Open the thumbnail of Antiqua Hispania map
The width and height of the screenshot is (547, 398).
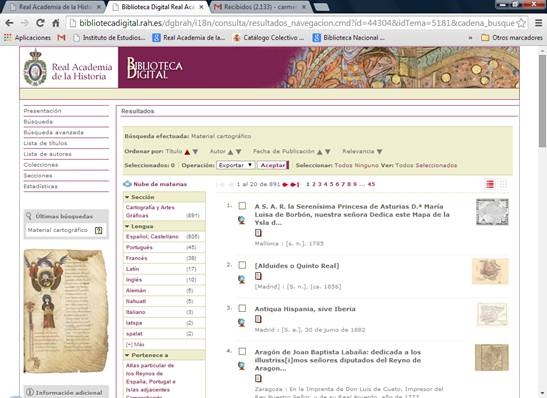(492, 314)
